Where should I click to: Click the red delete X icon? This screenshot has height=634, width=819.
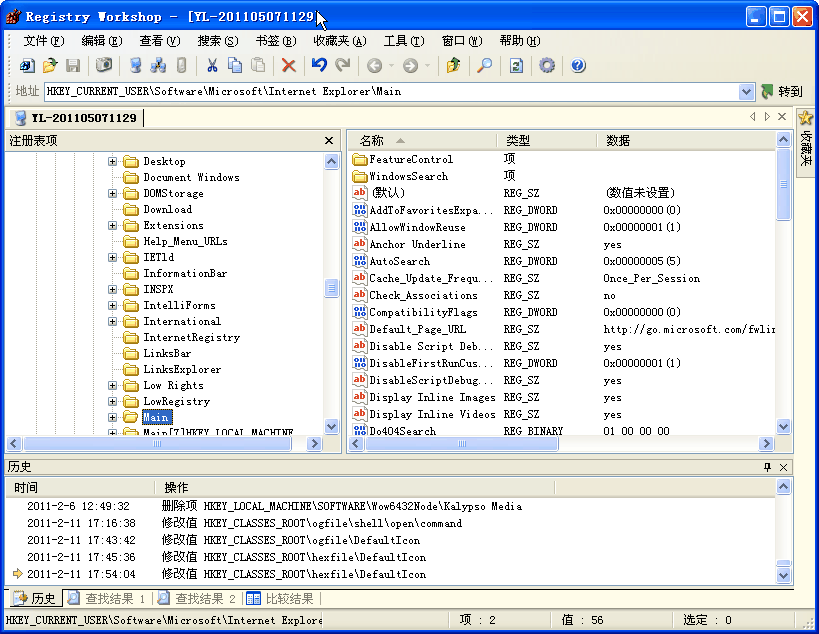tap(288, 66)
